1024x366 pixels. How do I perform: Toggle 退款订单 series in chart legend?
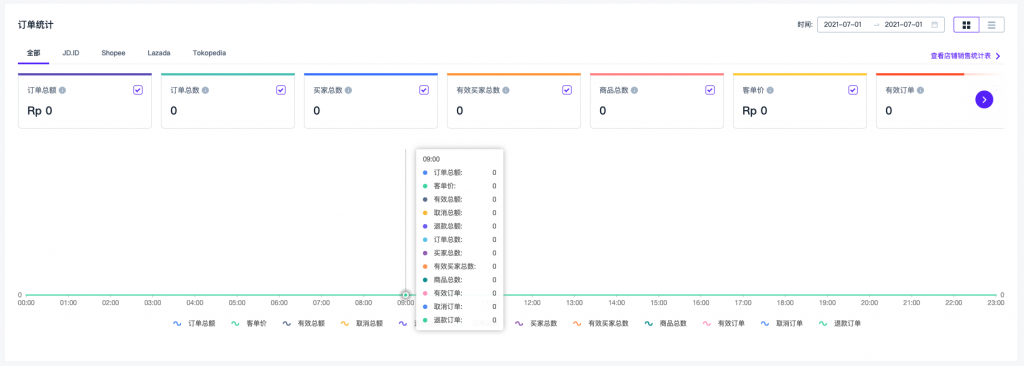[840, 324]
